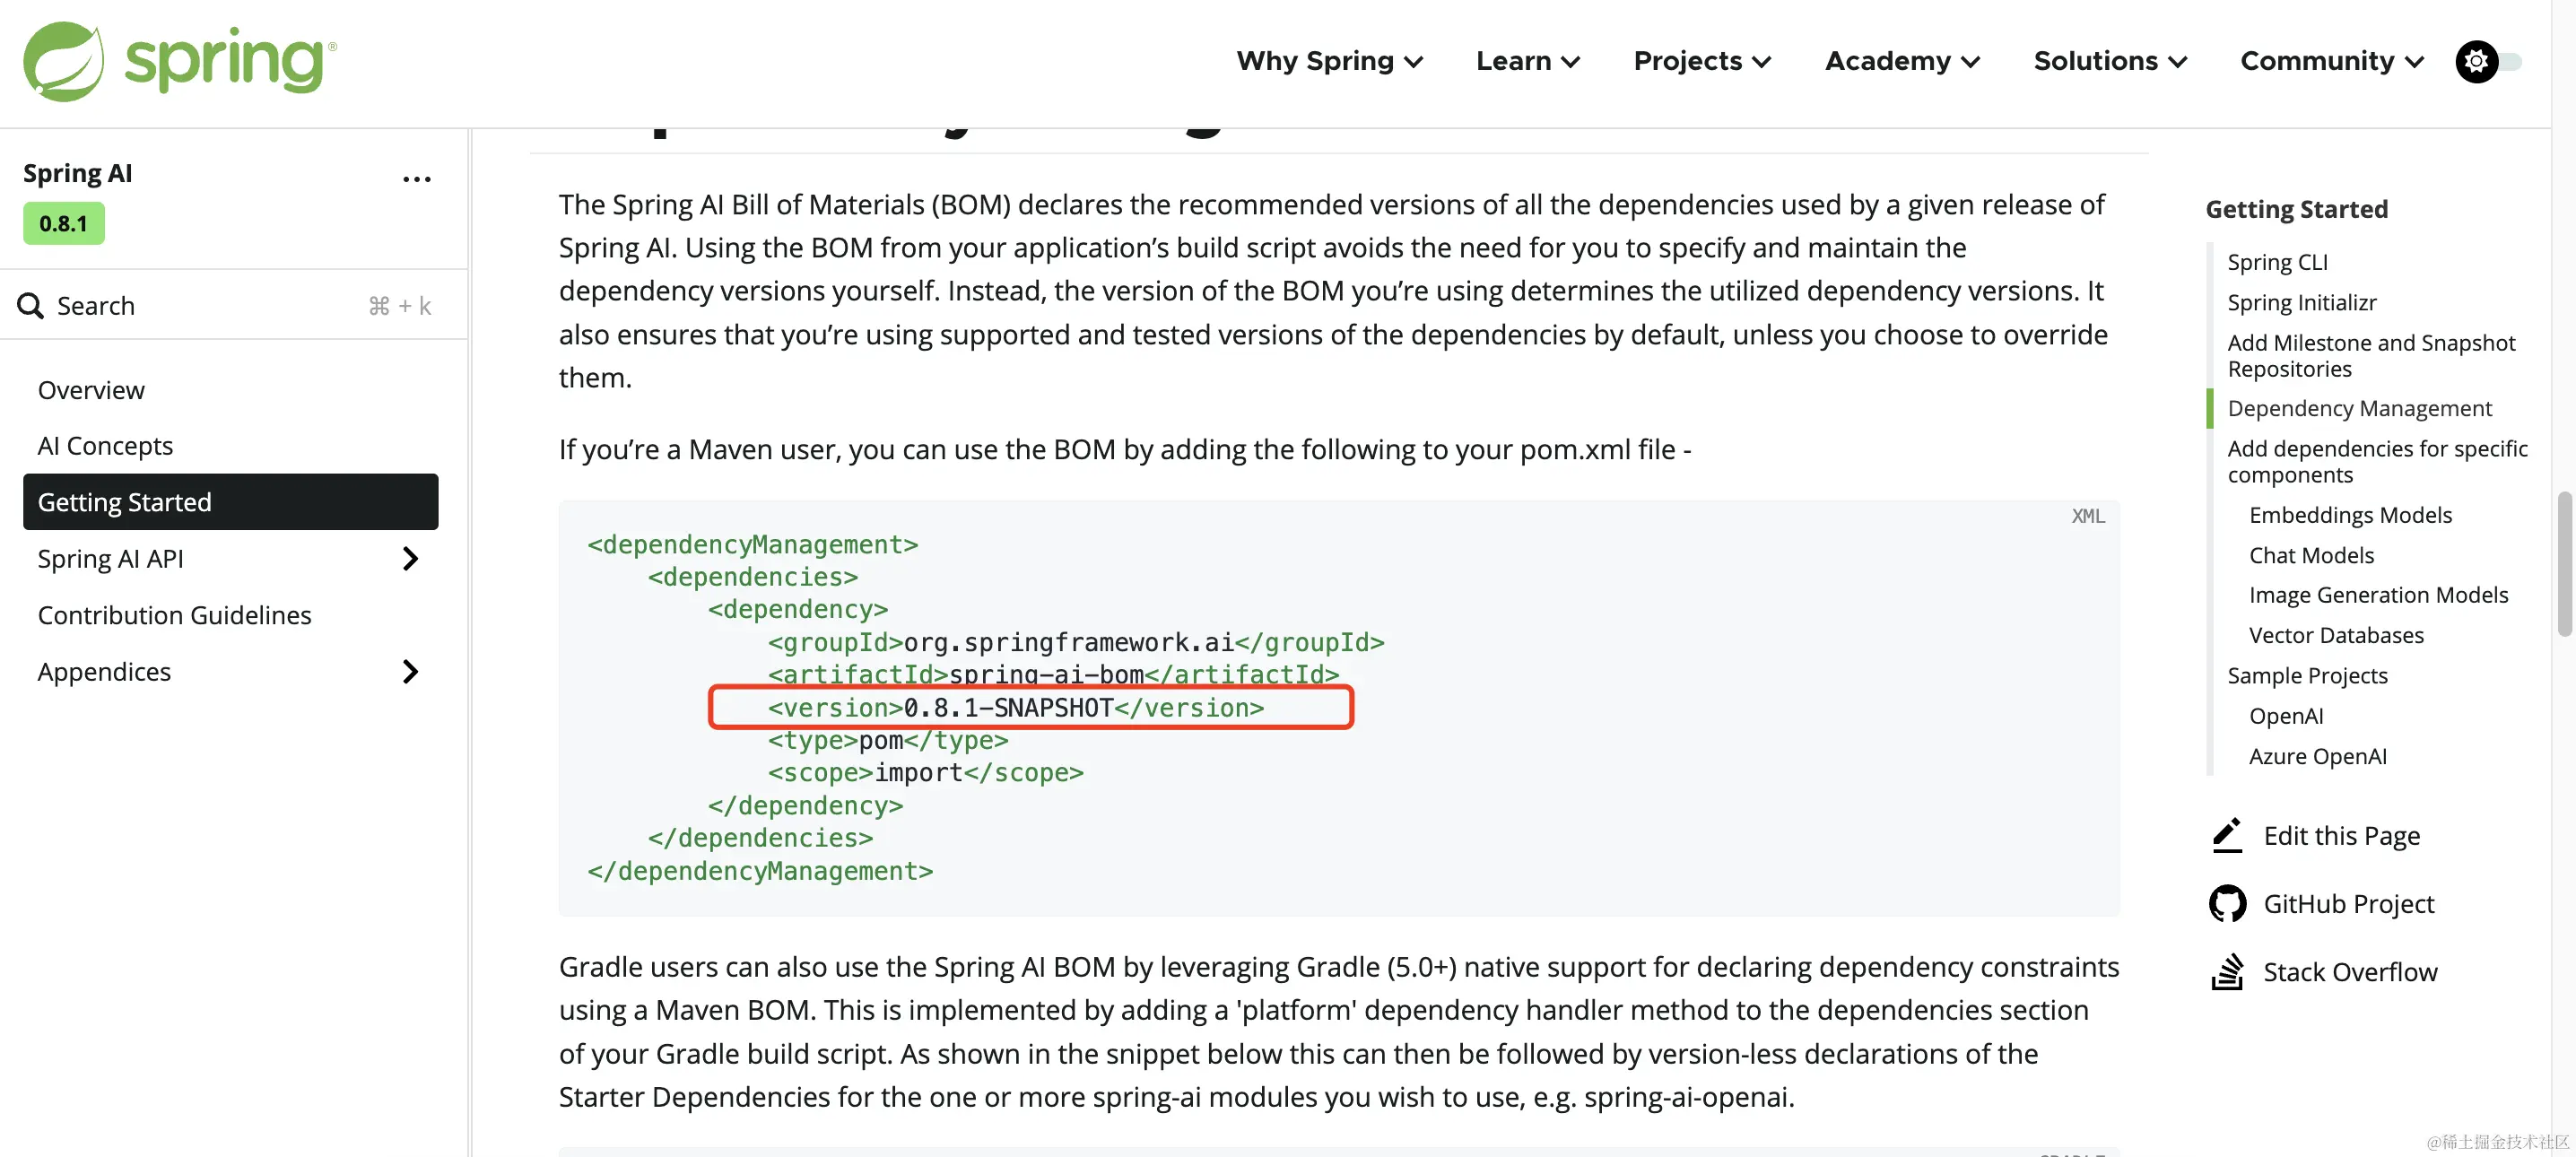Go to the Overview page
2576x1157 pixels.
(x=91, y=390)
